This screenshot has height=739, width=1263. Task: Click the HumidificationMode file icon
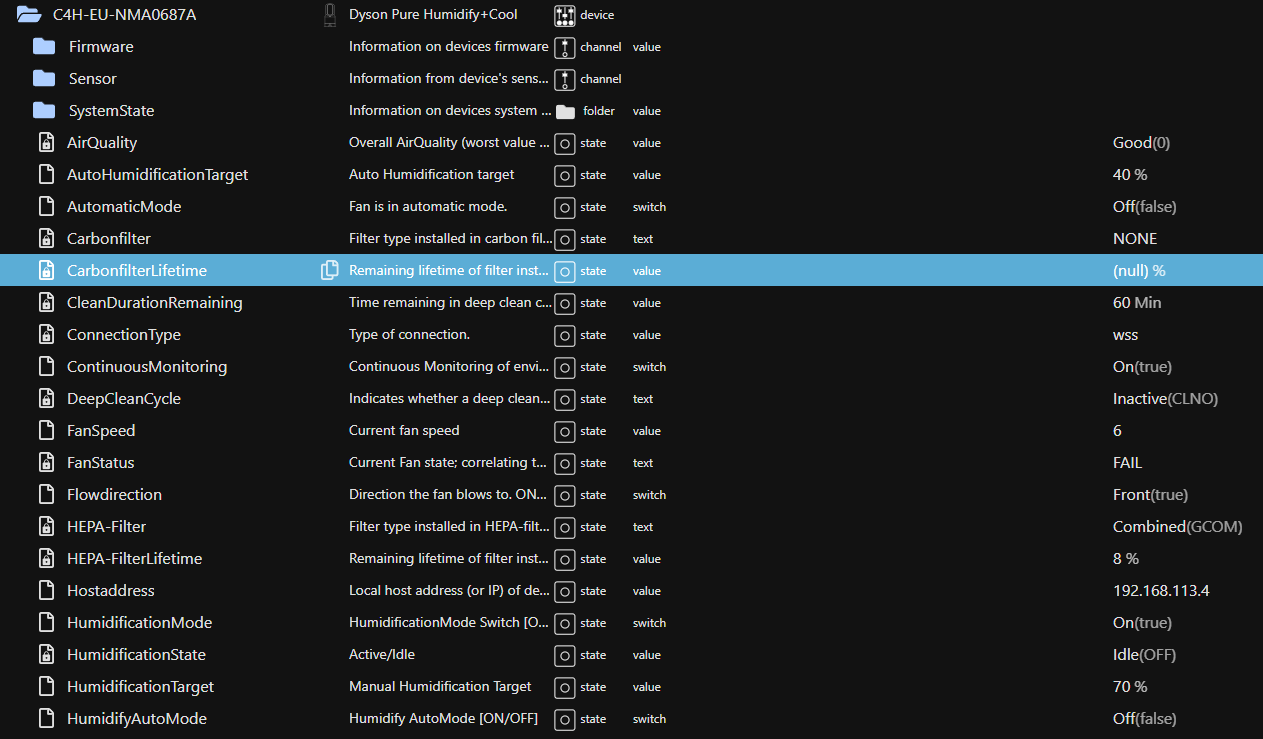tap(46, 623)
